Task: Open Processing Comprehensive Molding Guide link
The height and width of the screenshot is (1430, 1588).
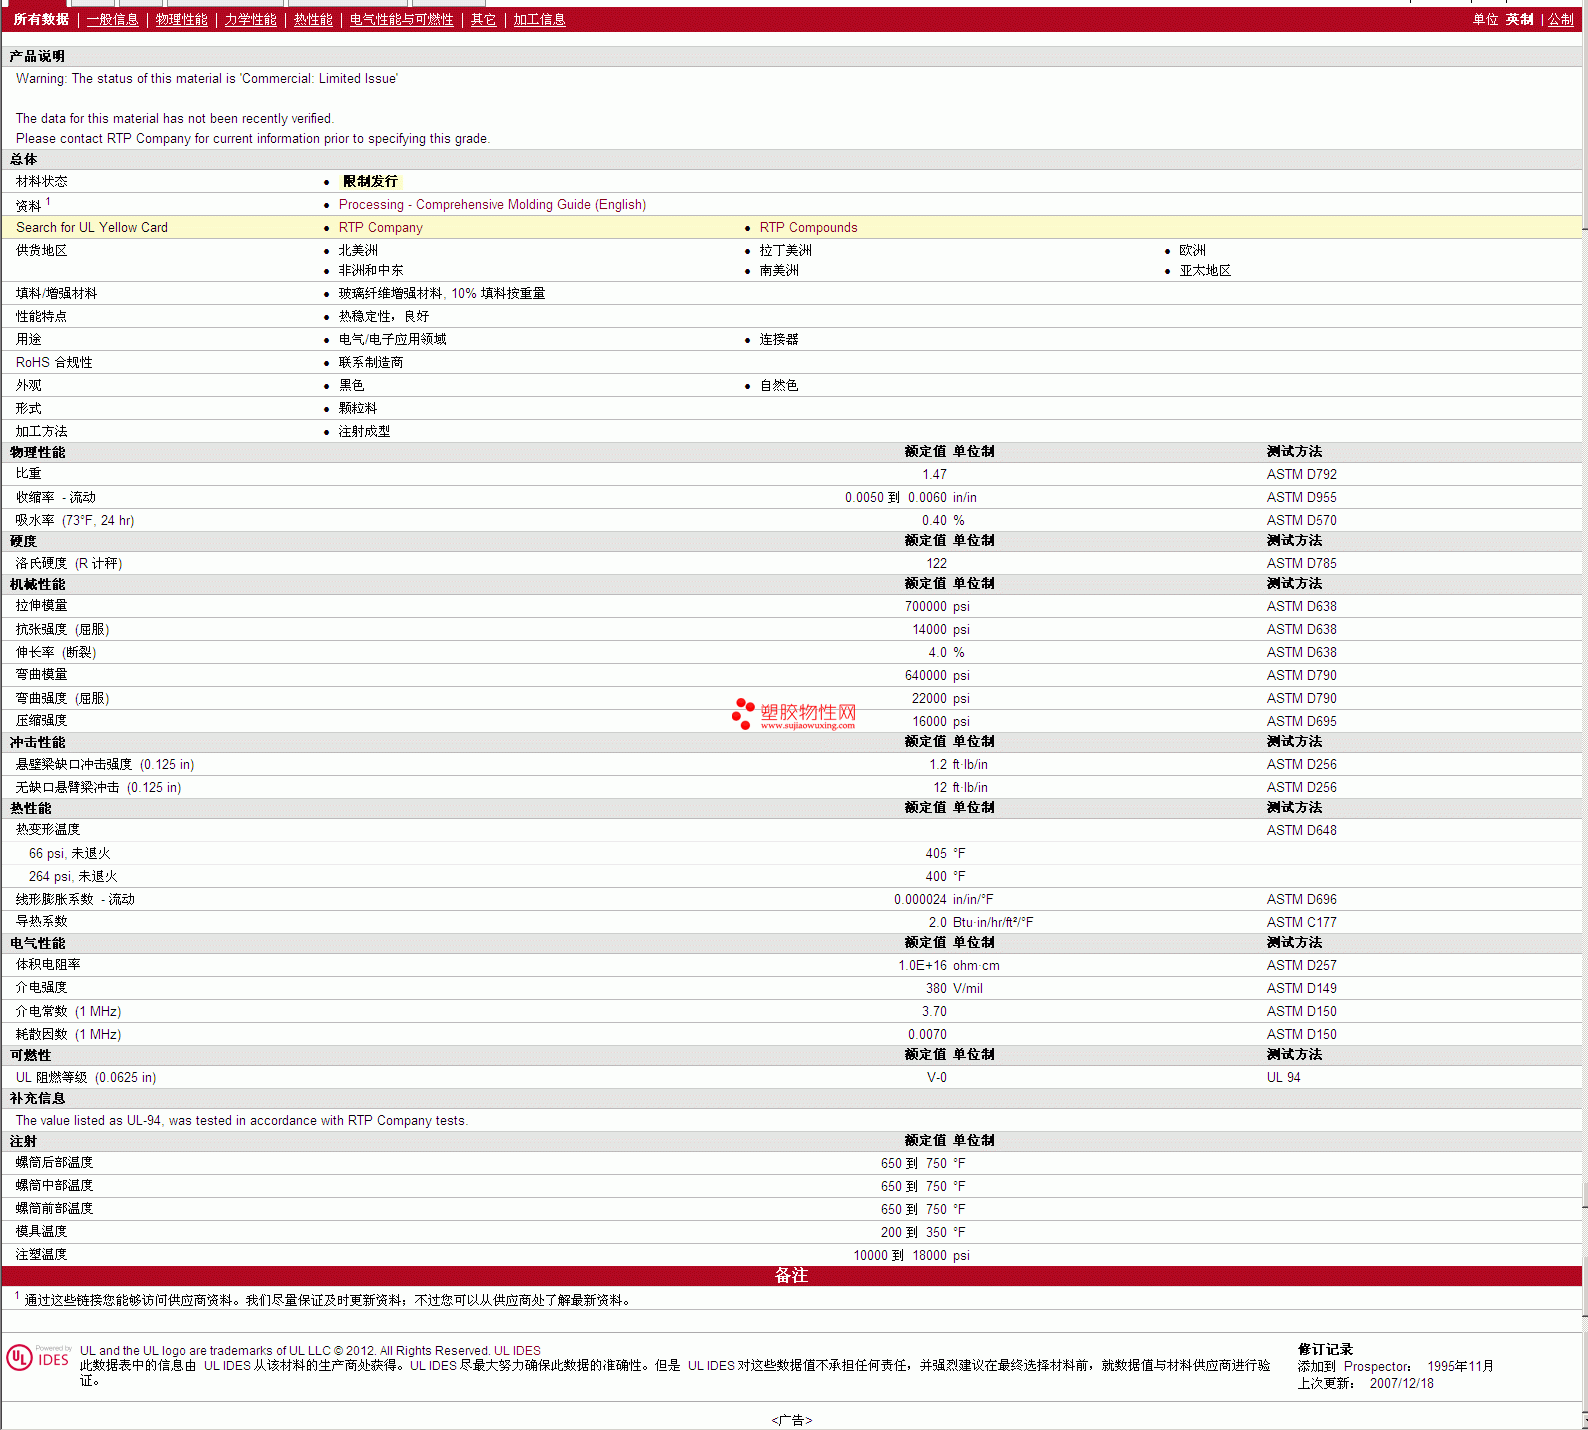Action: pos(492,205)
